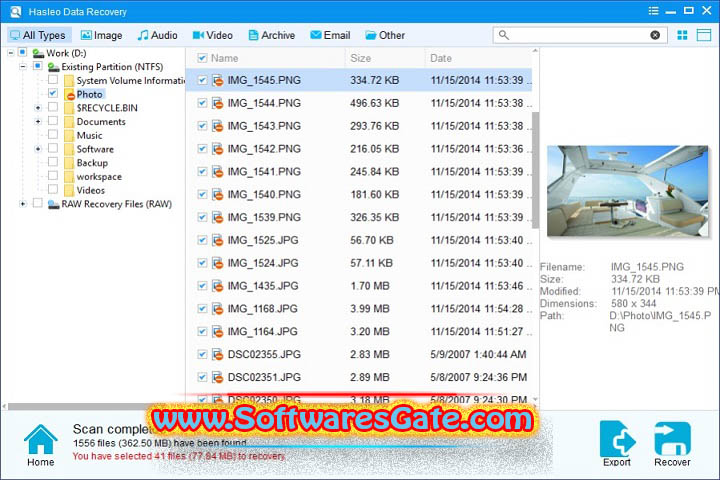Image resolution: width=720 pixels, height=480 pixels.
Task: Expand the $RECYCLE.BIN folder node
Action: coord(38,108)
